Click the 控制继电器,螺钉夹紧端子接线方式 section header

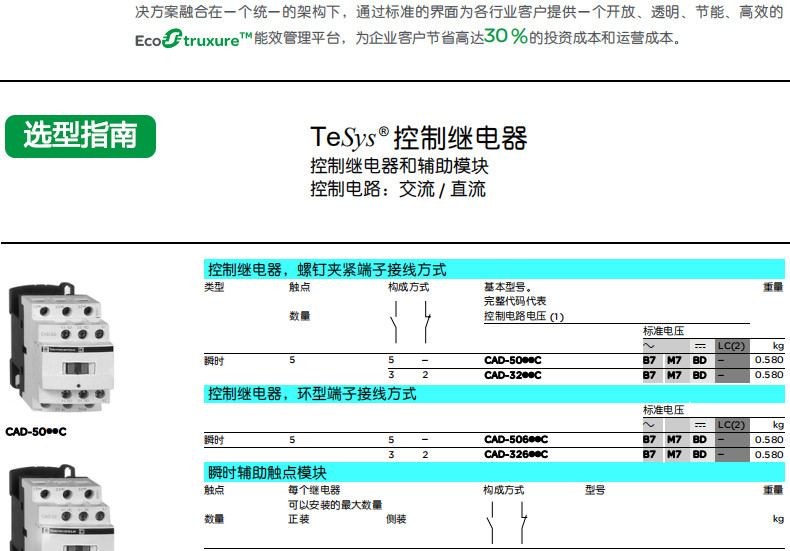(494, 269)
